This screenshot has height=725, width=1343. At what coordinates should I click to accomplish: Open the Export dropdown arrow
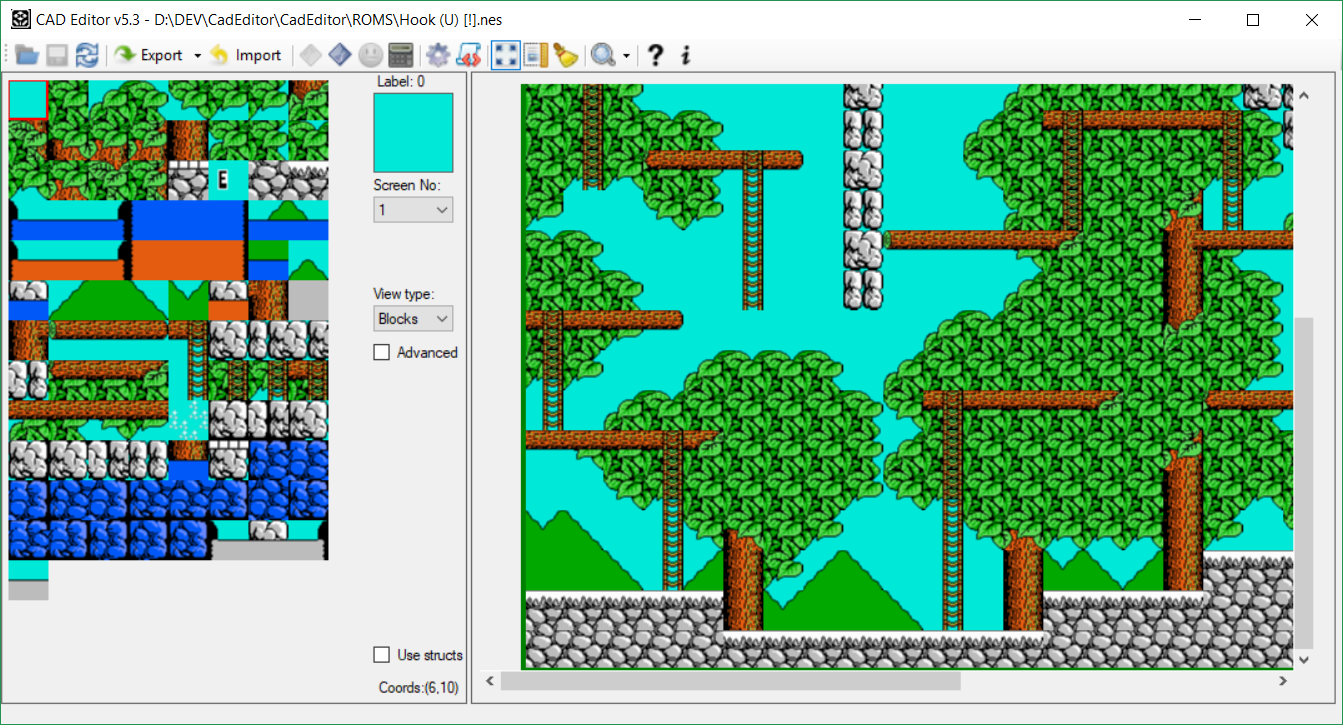pyautogui.click(x=197, y=55)
